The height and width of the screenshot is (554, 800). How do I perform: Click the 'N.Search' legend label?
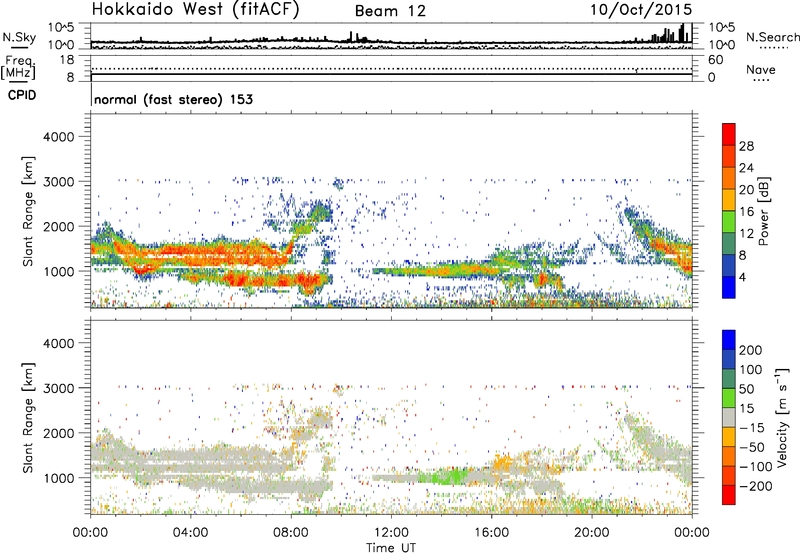pyautogui.click(x=773, y=37)
